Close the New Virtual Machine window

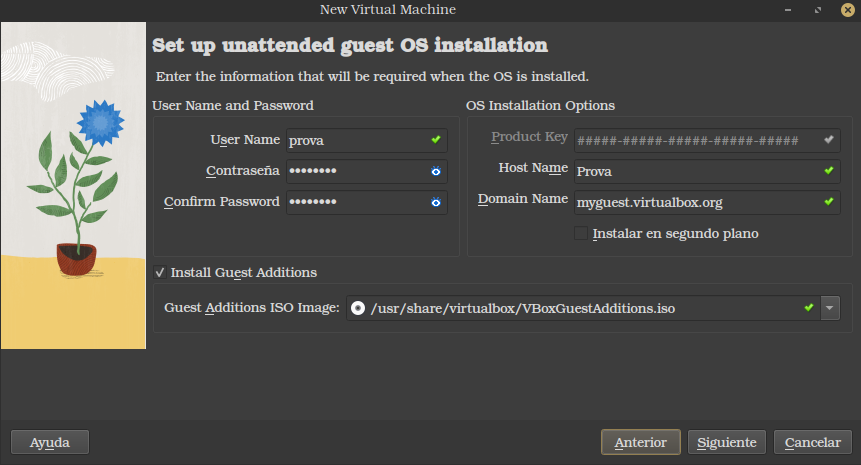pos(846,9)
